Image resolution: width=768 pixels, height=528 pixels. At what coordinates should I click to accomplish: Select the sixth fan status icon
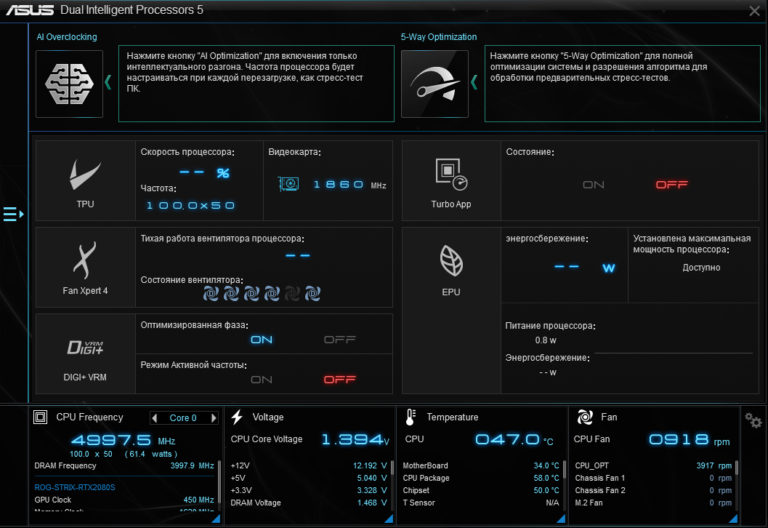pos(312,294)
